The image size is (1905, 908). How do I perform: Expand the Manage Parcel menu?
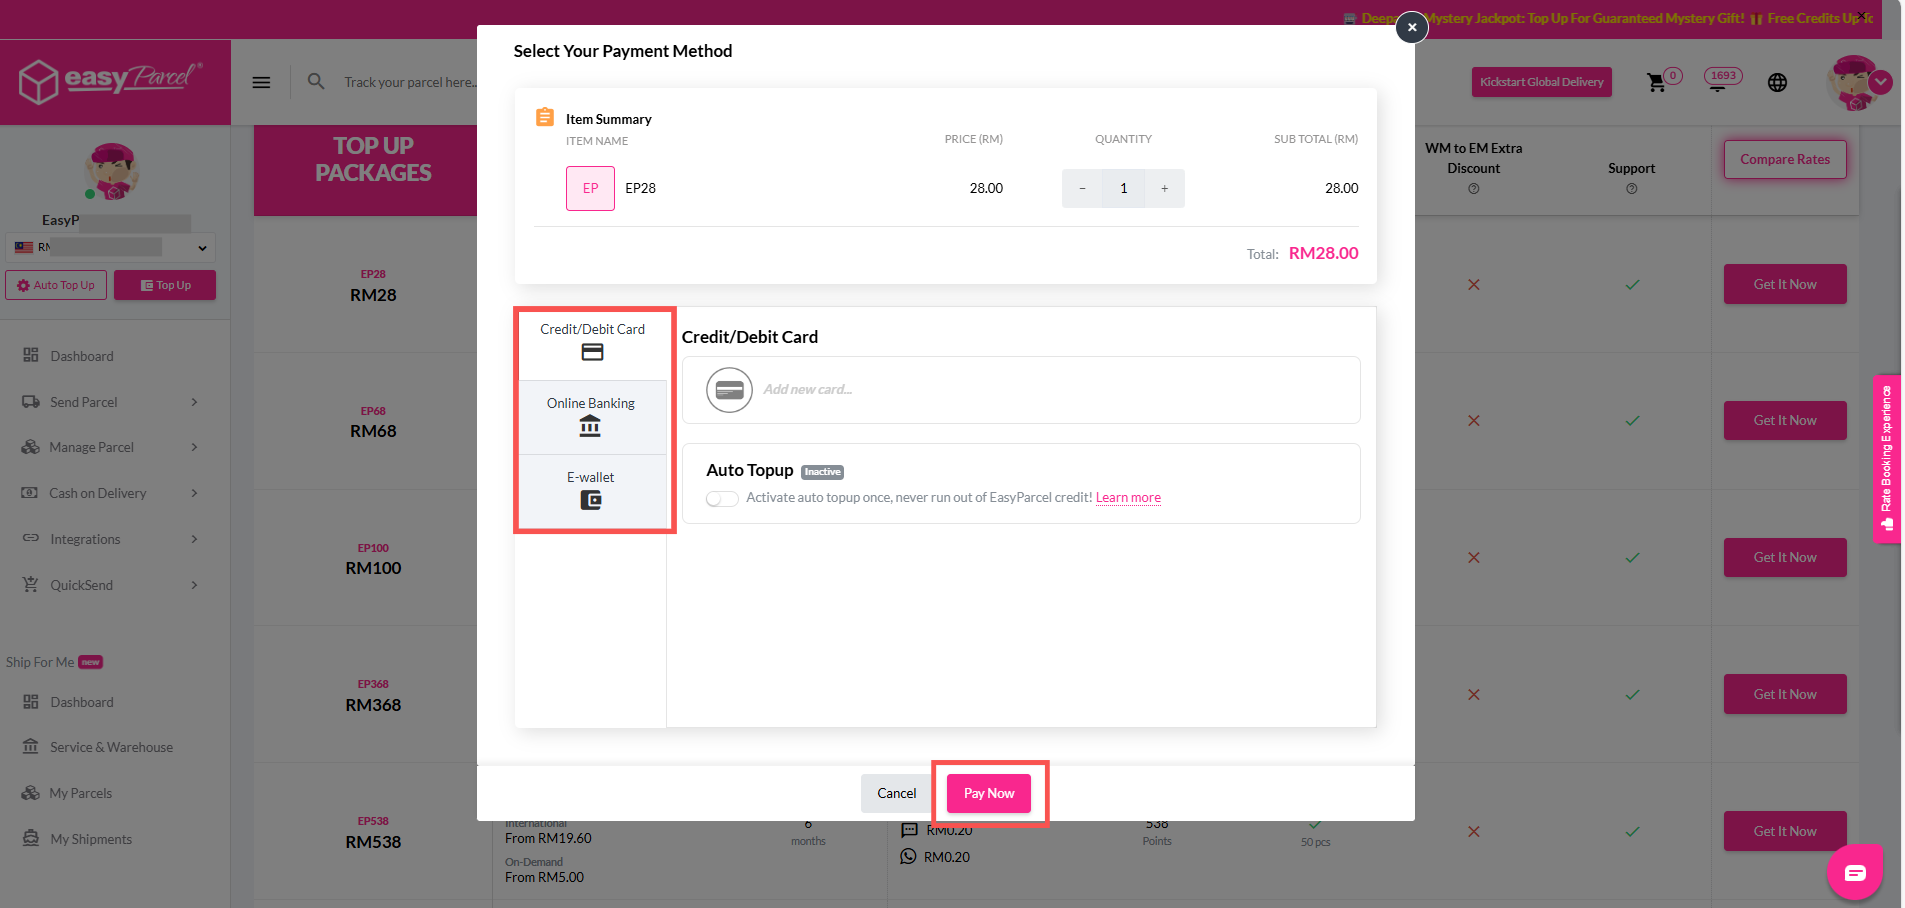point(110,447)
